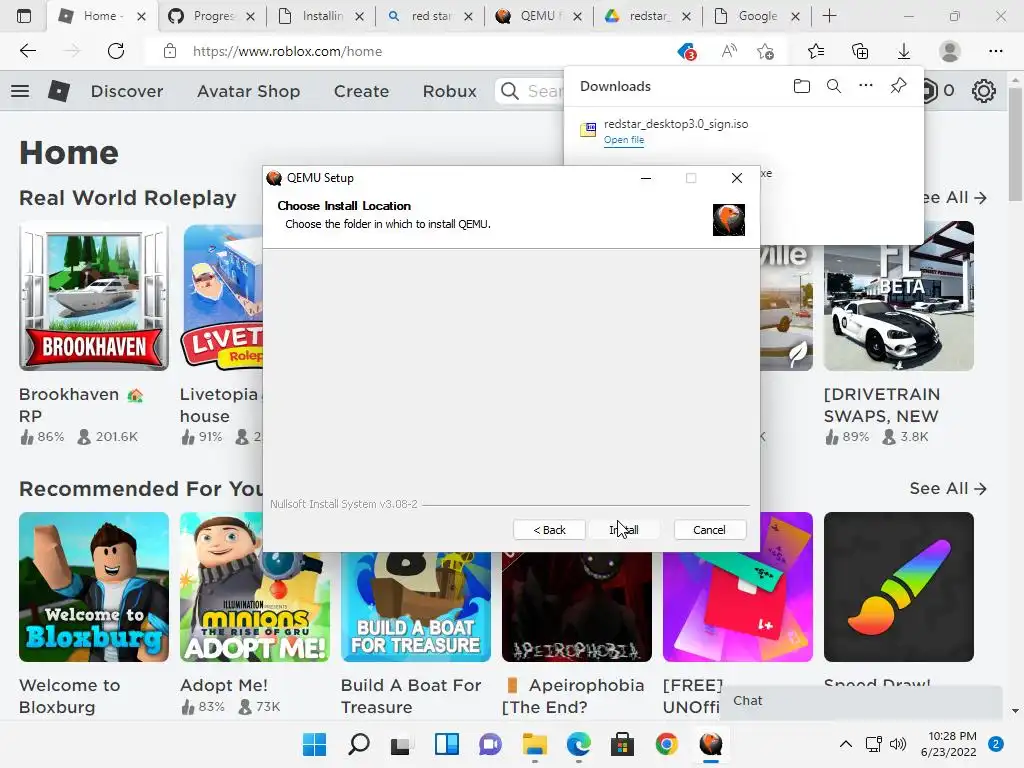
Task: Open Microsoft Store from taskbar
Action: [622, 744]
